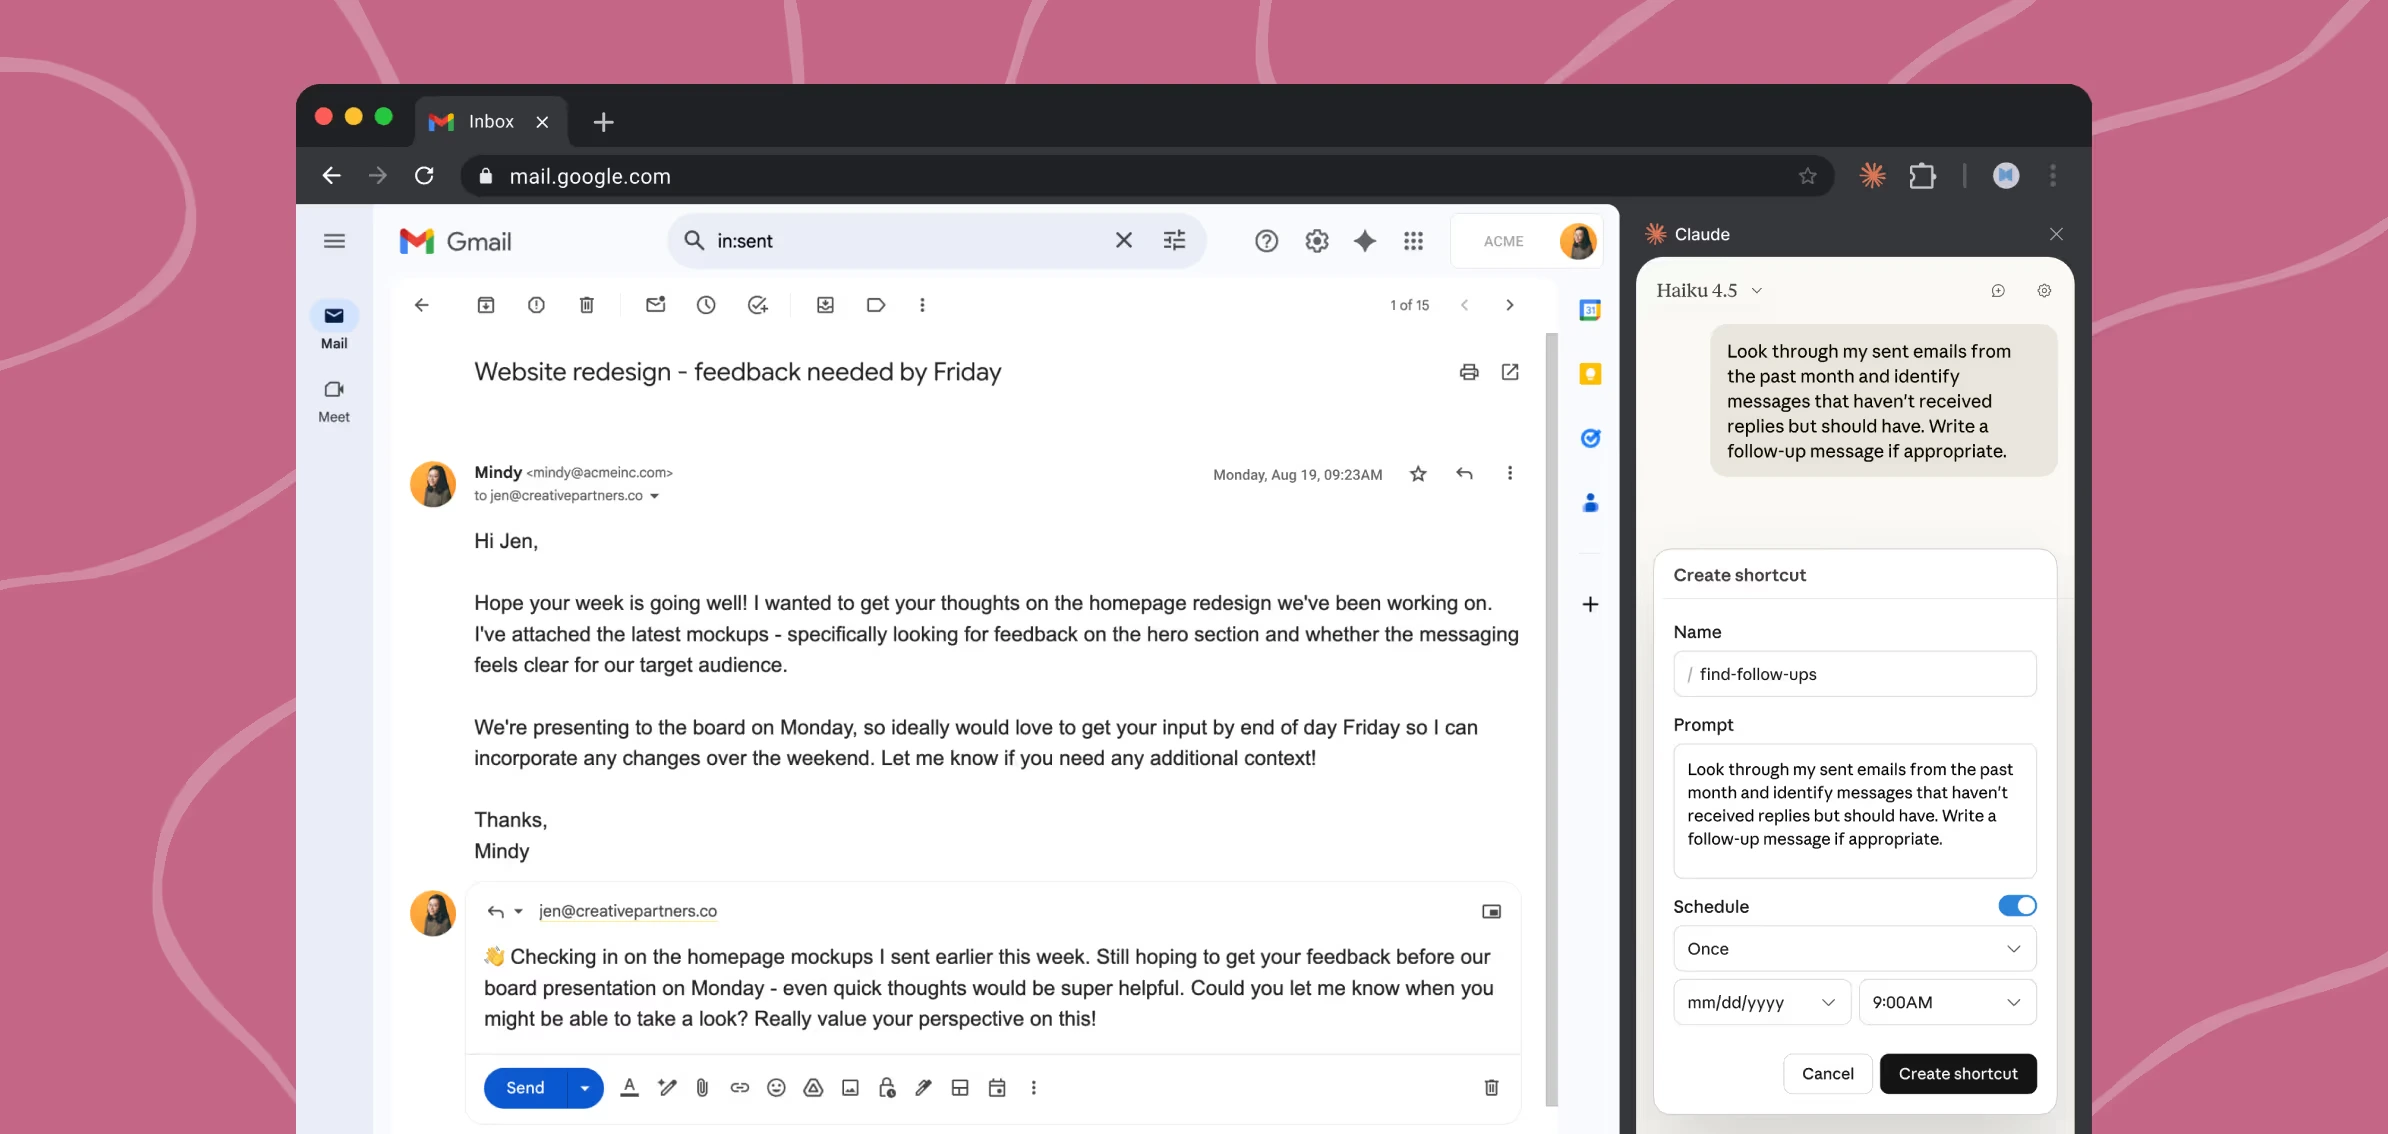This screenshot has width=2388, height=1134.
Task: Report the email as spam
Action: (x=537, y=305)
